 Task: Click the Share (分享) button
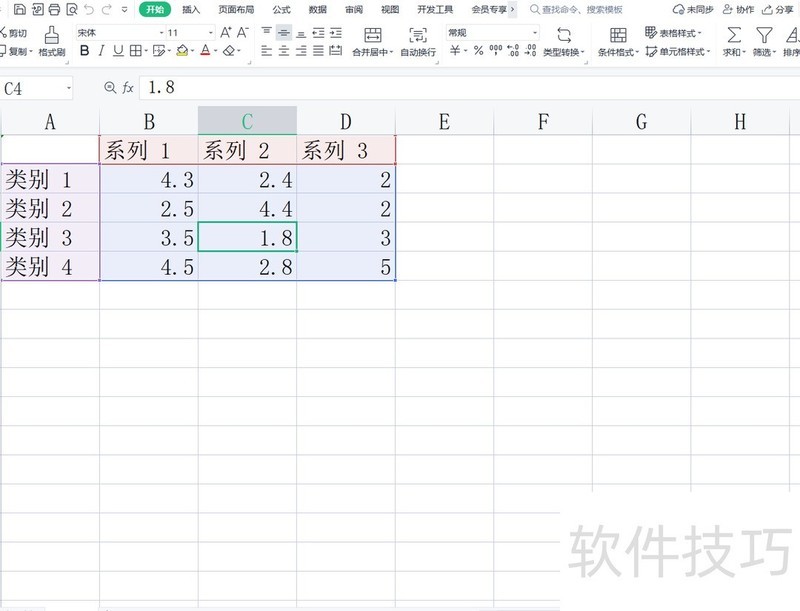click(777, 9)
